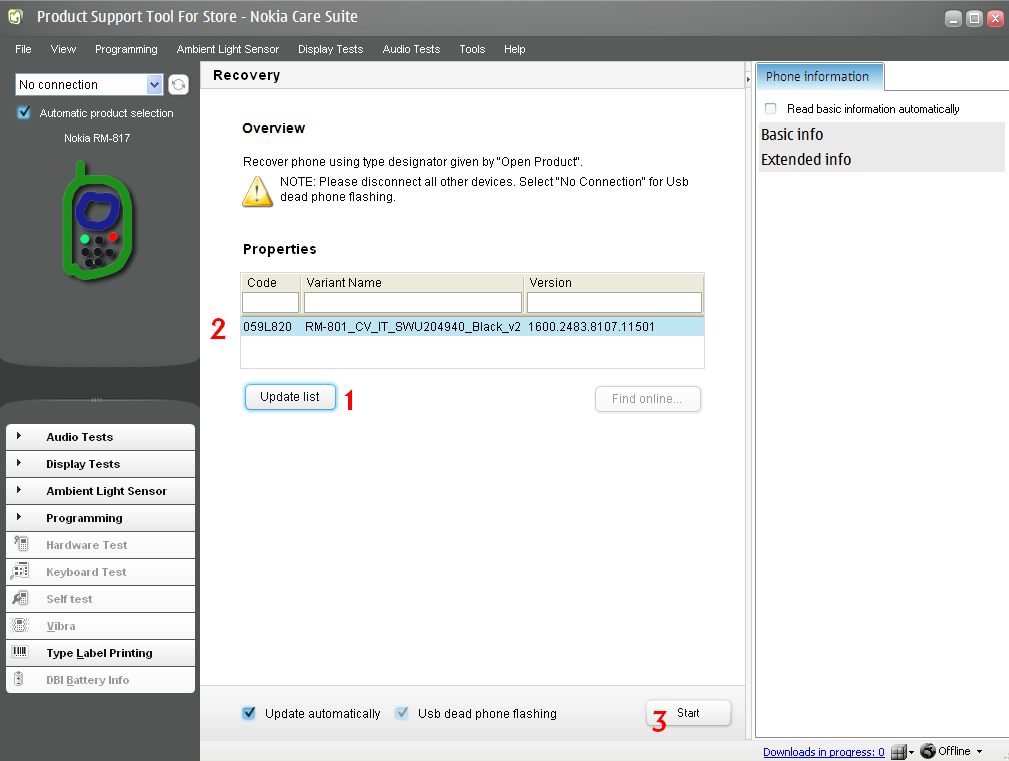Click the Variant Name filter field
This screenshot has height=761, width=1009.
(412, 302)
